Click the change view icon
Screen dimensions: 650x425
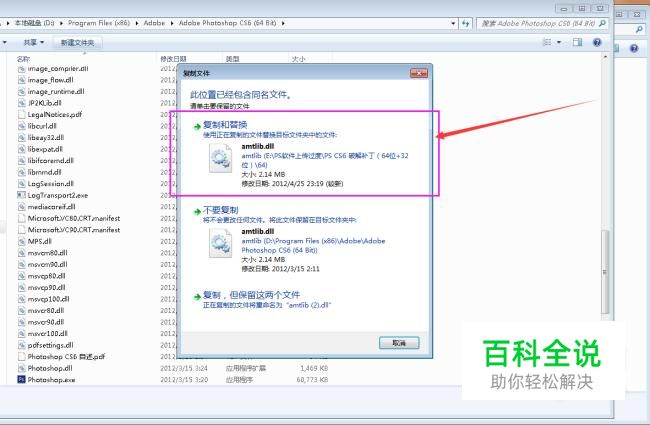(547, 42)
